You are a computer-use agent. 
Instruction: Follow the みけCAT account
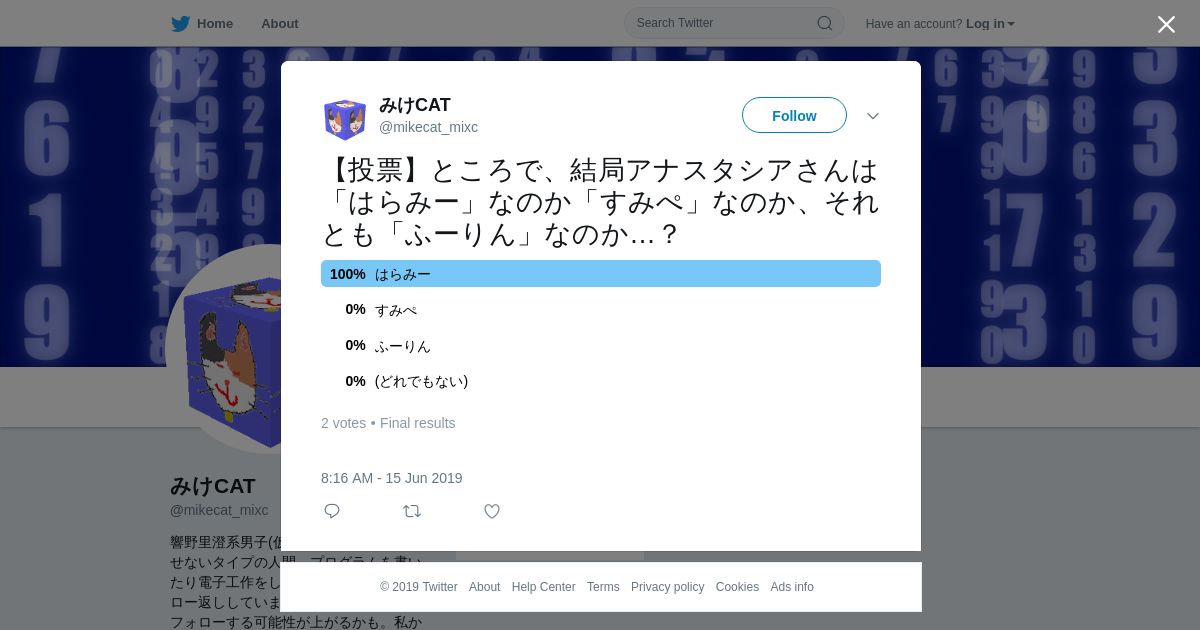click(x=794, y=115)
